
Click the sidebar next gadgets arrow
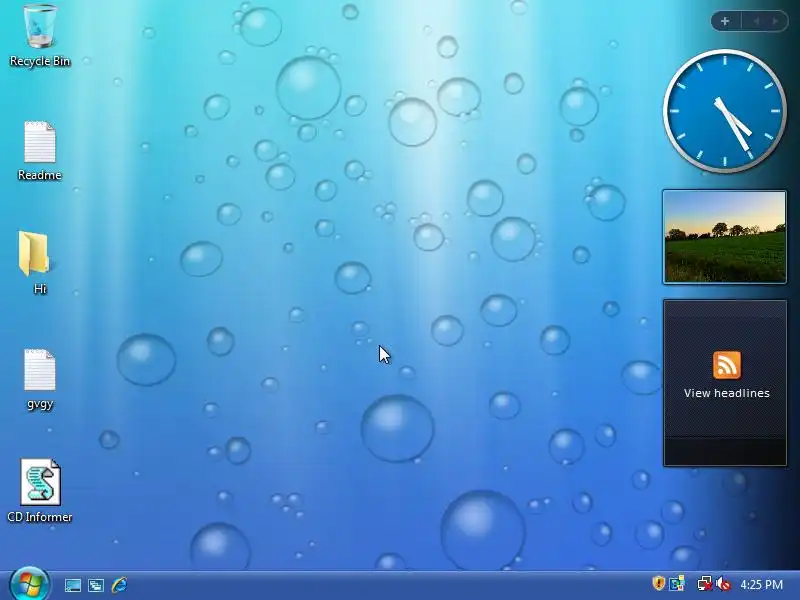776,21
